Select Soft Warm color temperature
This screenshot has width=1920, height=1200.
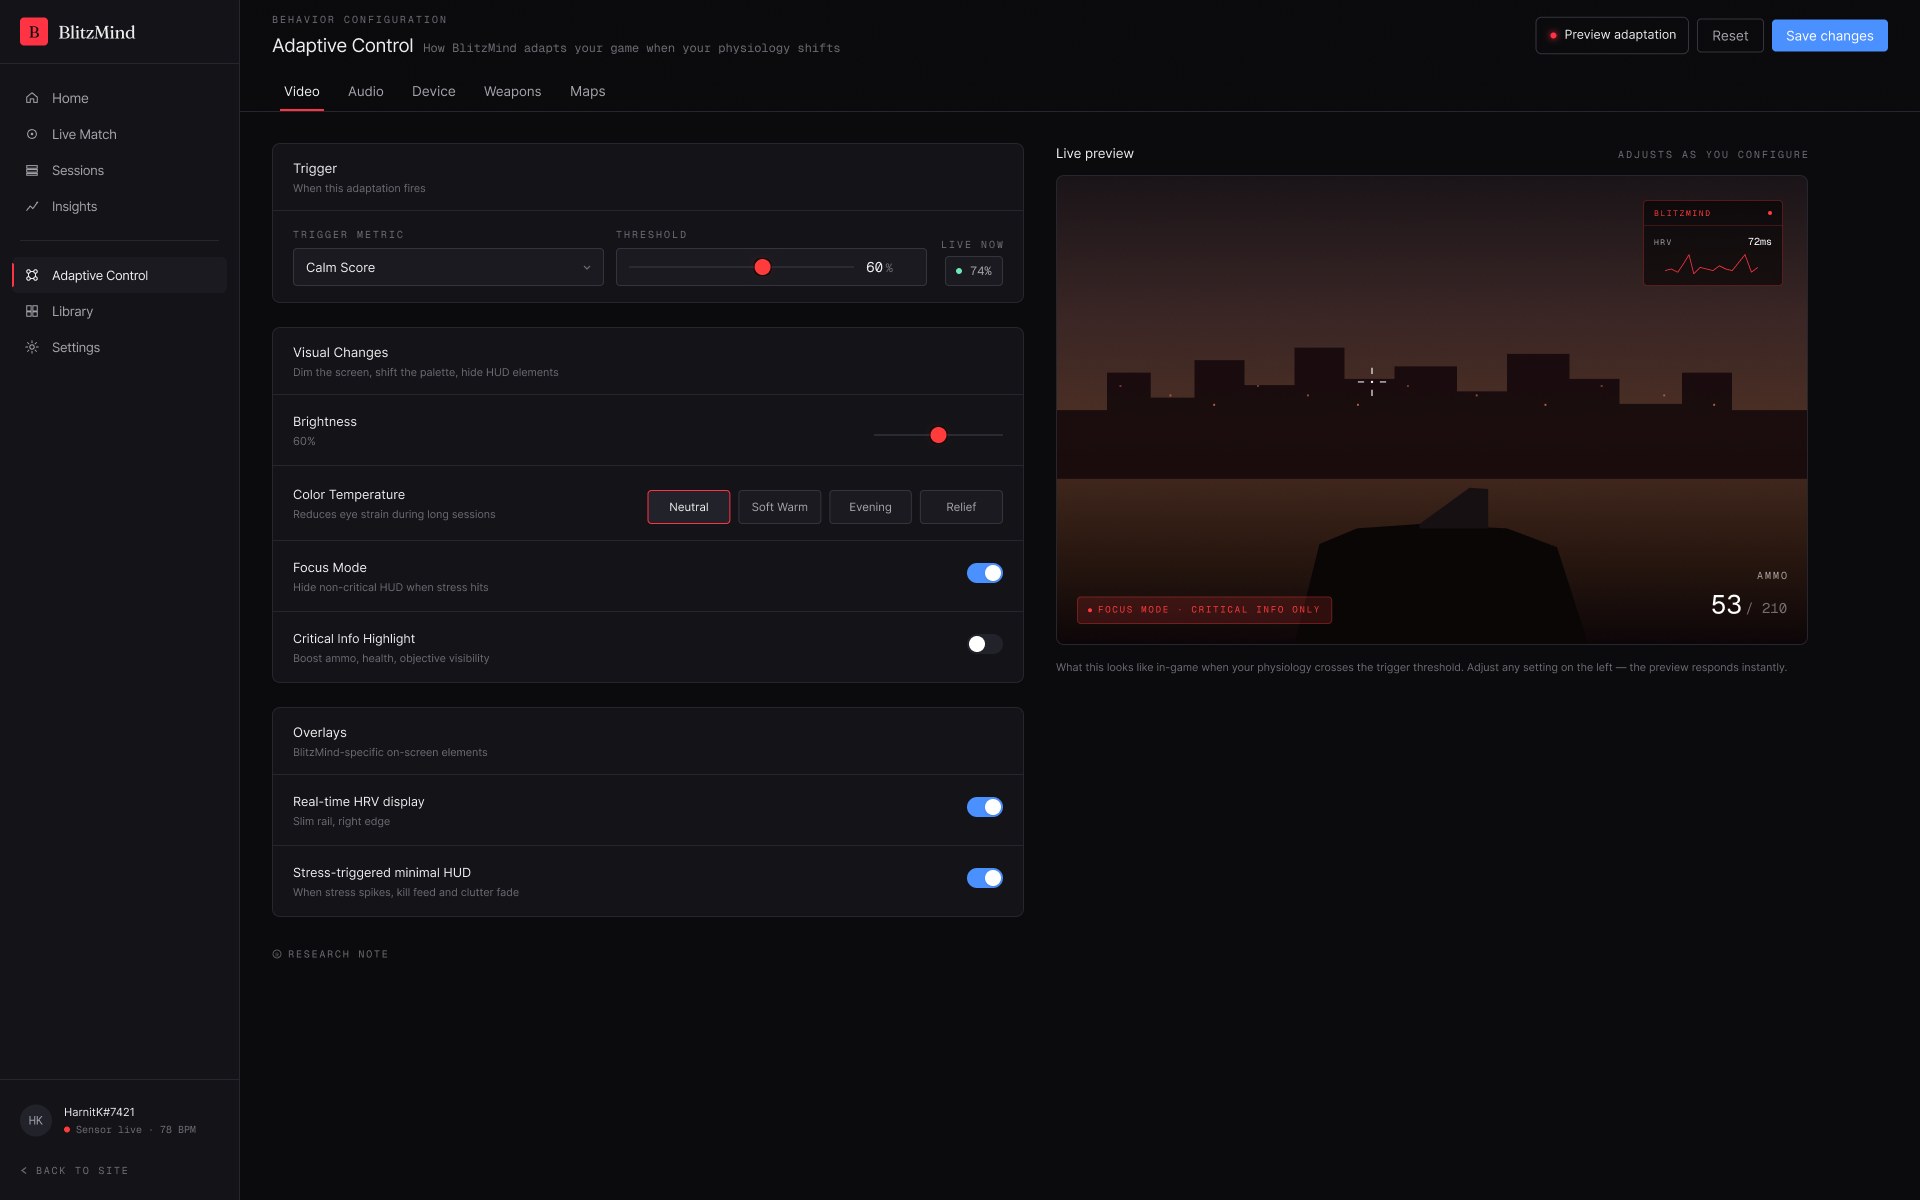(x=780, y=507)
